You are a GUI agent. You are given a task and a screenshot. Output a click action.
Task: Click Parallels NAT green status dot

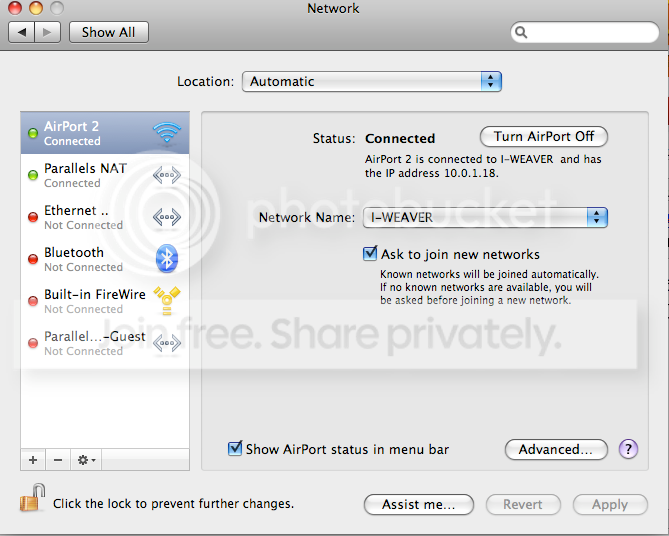(x=33, y=175)
